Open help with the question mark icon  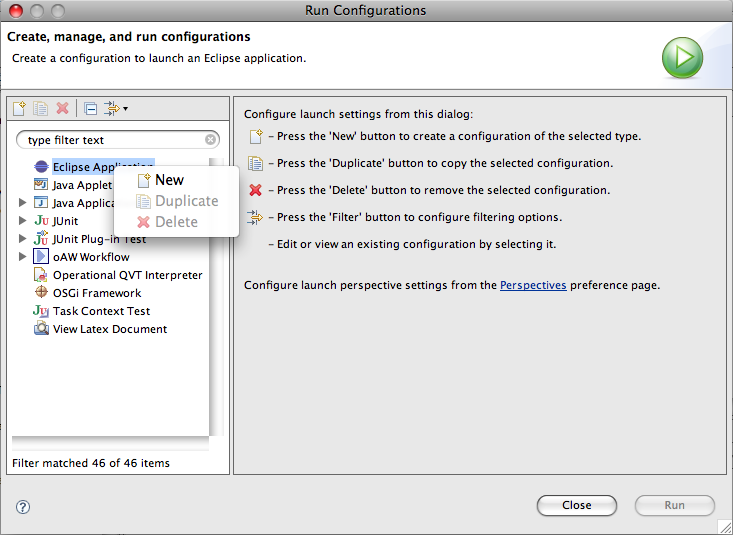[22, 507]
